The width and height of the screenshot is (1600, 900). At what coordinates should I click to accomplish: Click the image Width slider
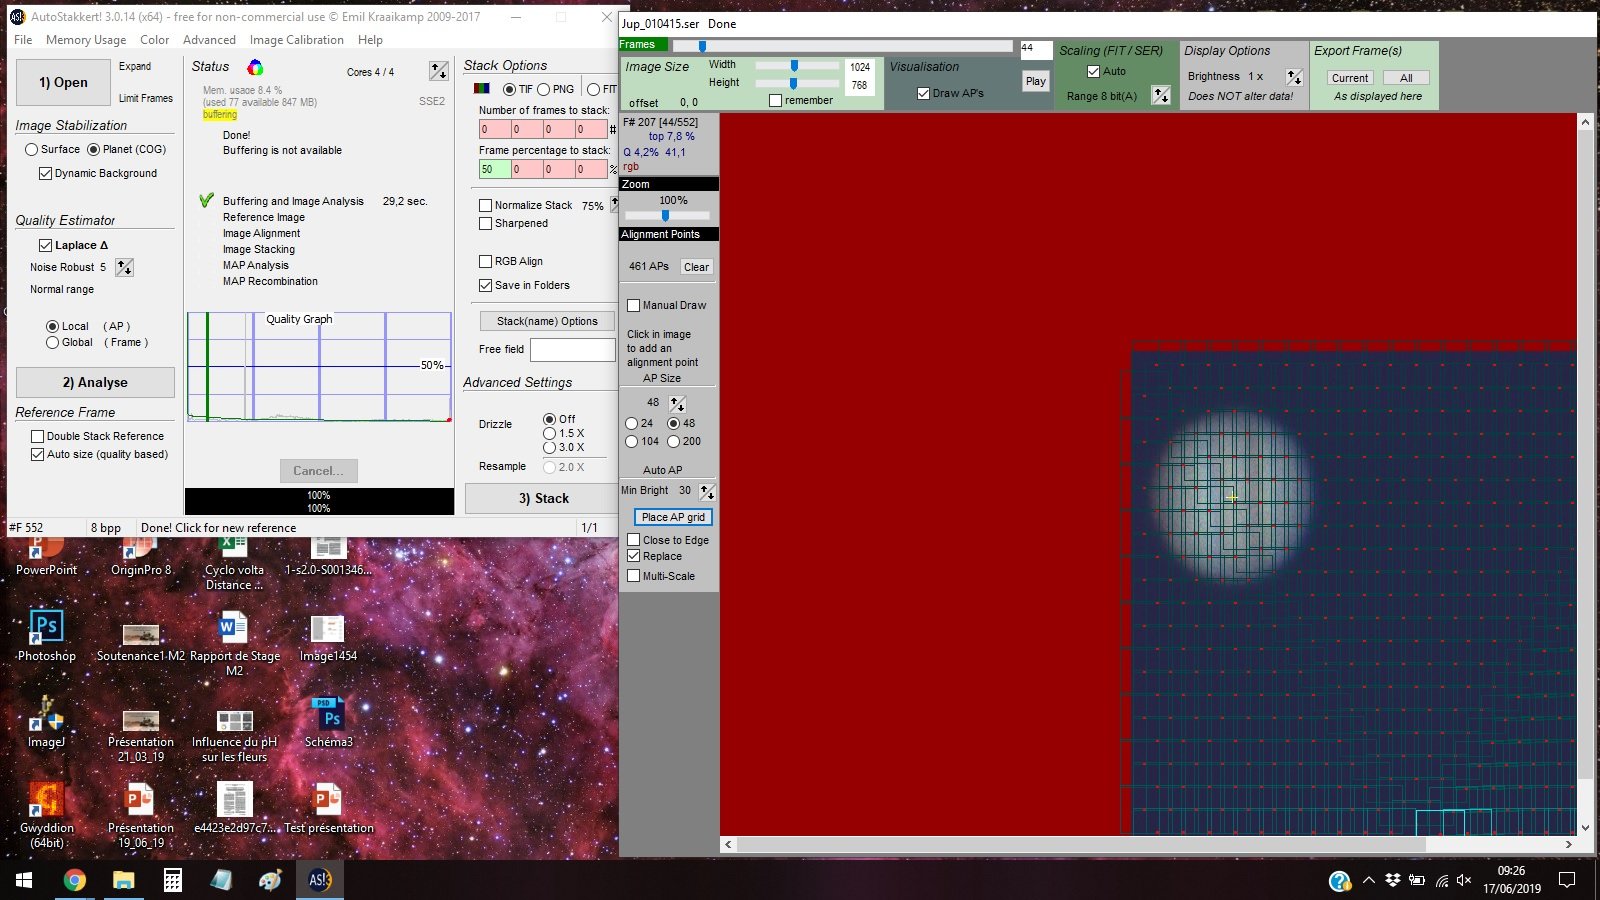pyautogui.click(x=796, y=65)
